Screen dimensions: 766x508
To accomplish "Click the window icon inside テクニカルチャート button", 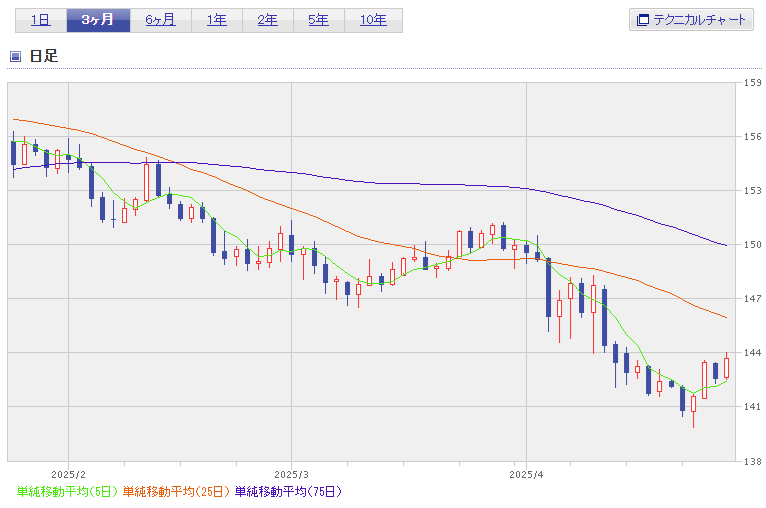I will (643, 20).
